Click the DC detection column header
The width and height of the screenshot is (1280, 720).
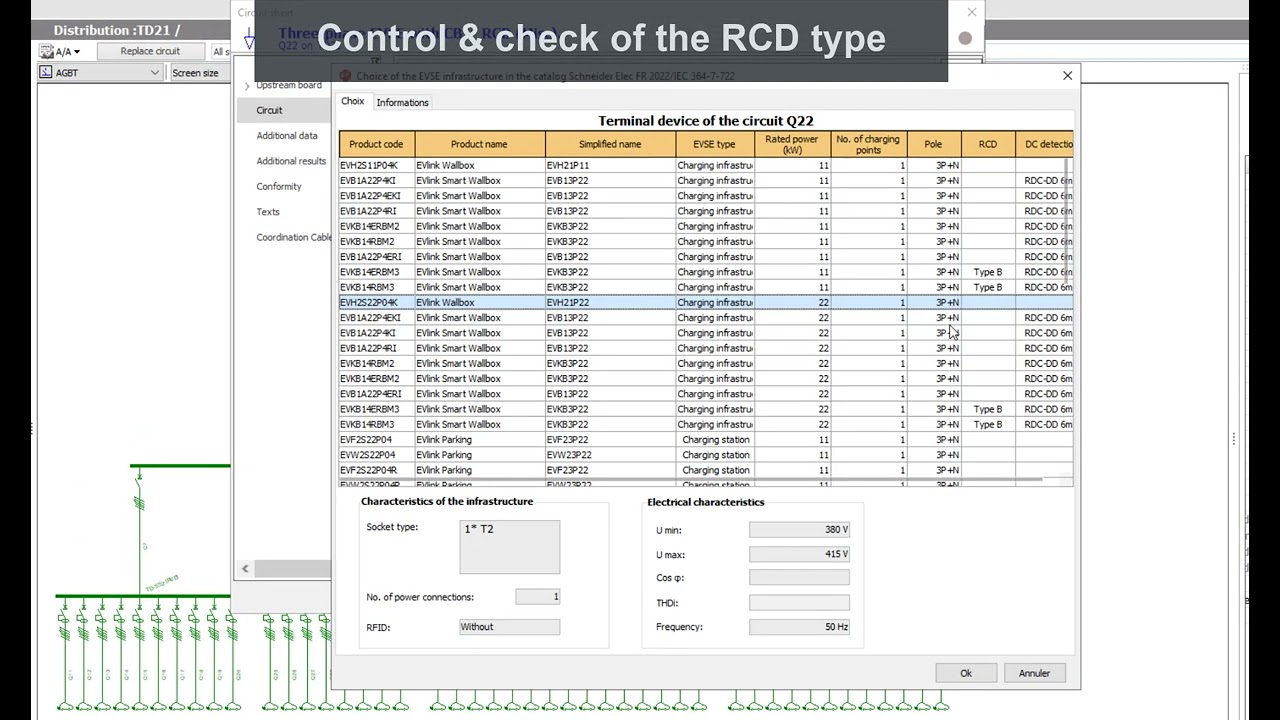coord(1044,144)
